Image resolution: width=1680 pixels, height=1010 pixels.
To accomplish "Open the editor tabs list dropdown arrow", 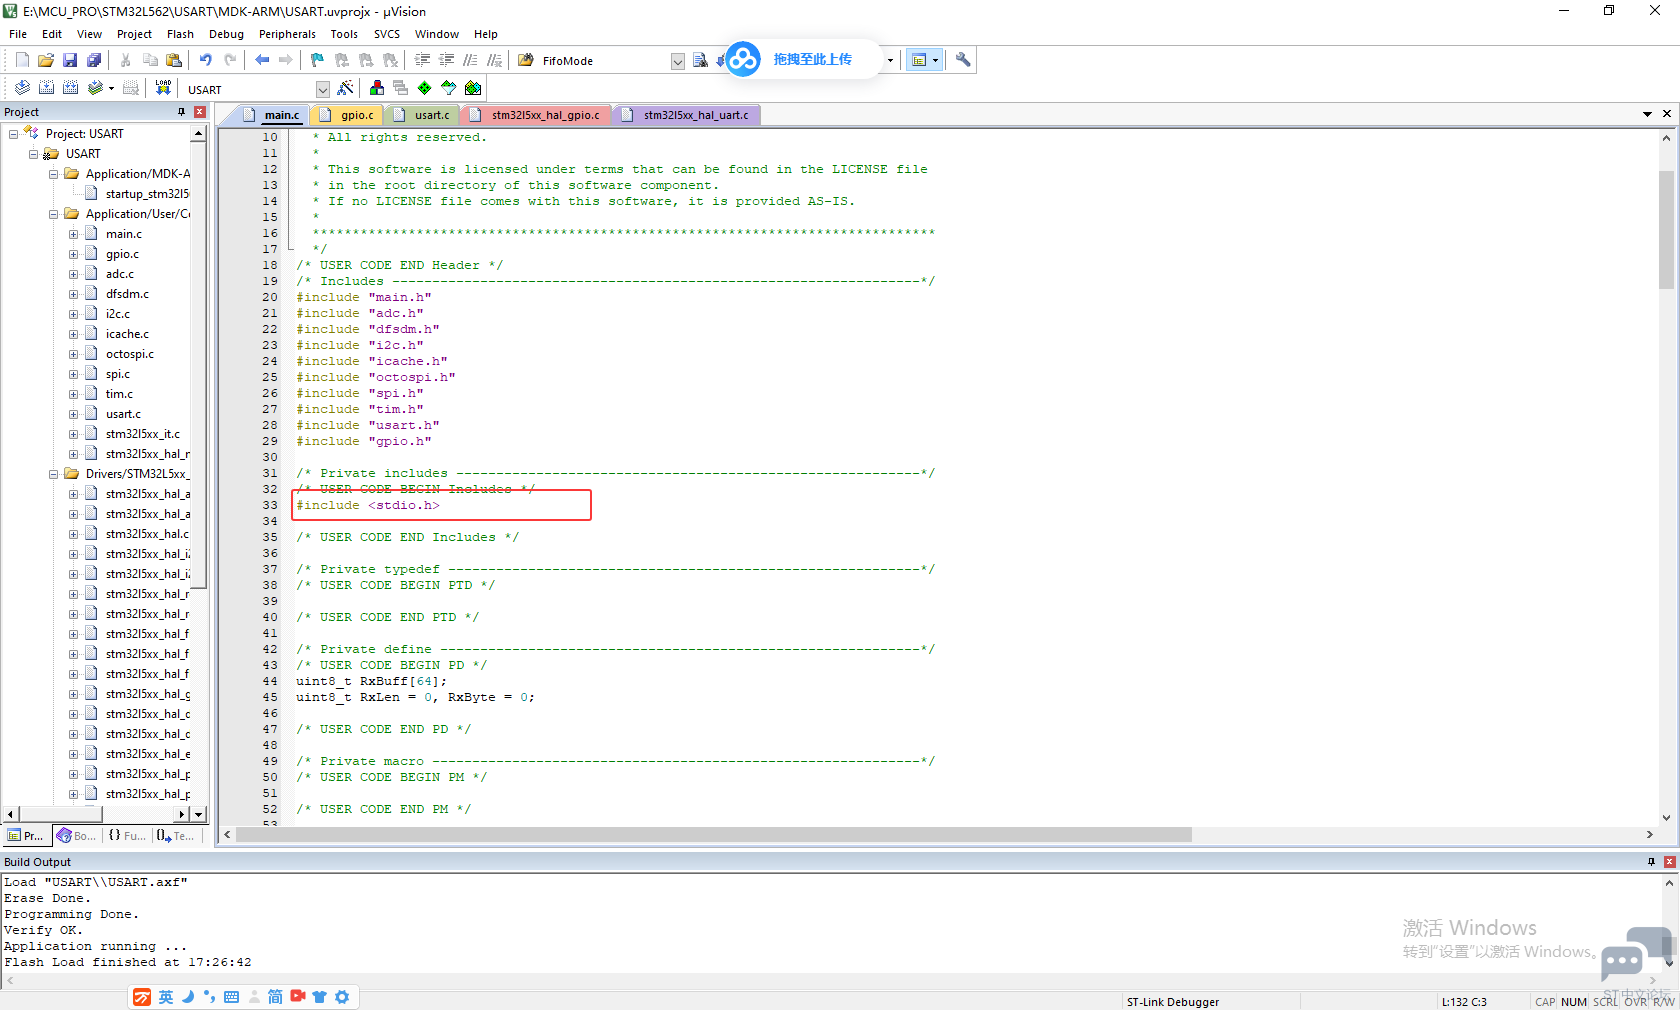I will point(1647,114).
